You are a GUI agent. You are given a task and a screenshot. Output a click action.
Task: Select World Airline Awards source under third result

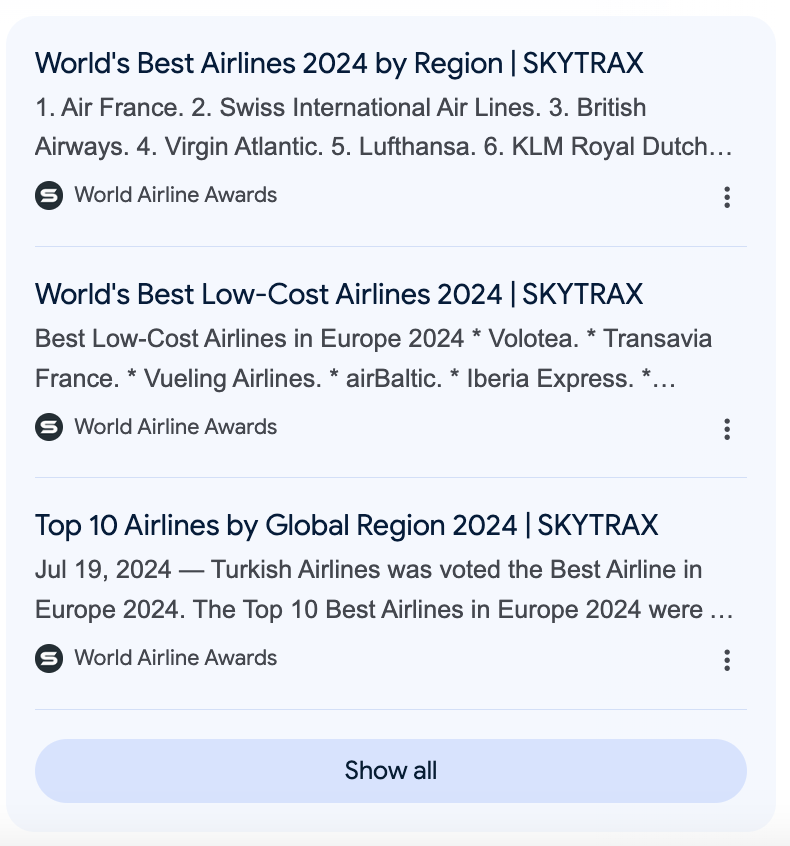click(175, 658)
